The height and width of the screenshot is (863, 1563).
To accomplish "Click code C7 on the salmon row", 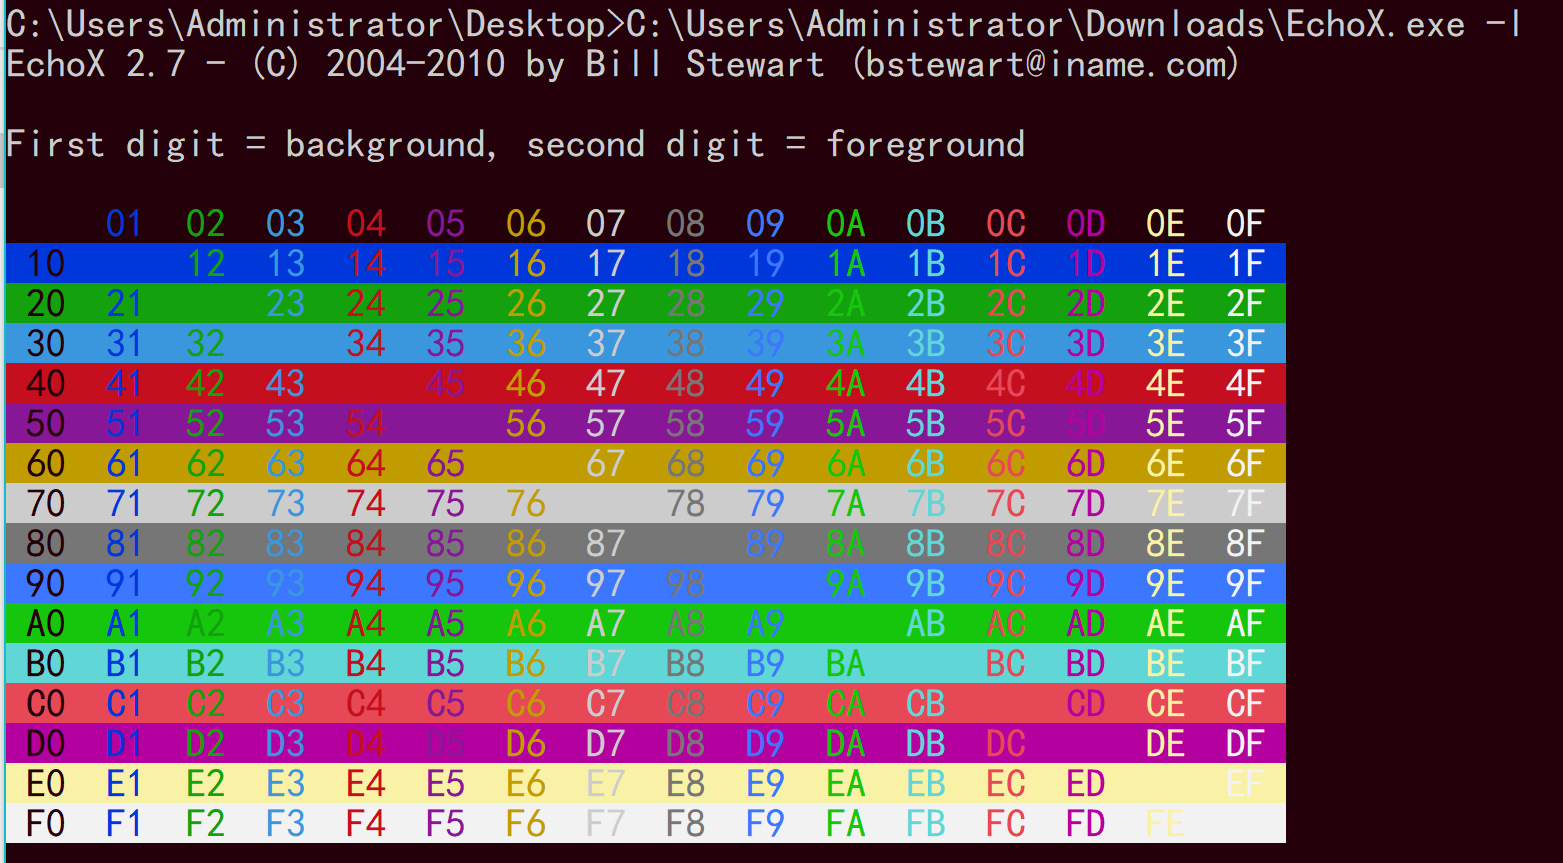I will [605, 703].
